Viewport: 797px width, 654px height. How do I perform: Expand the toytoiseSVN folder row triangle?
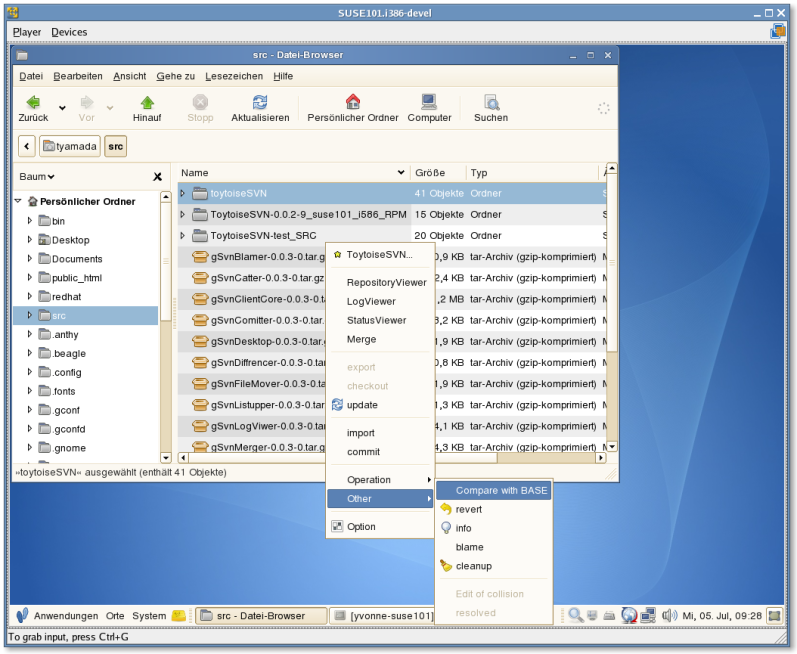[182, 193]
